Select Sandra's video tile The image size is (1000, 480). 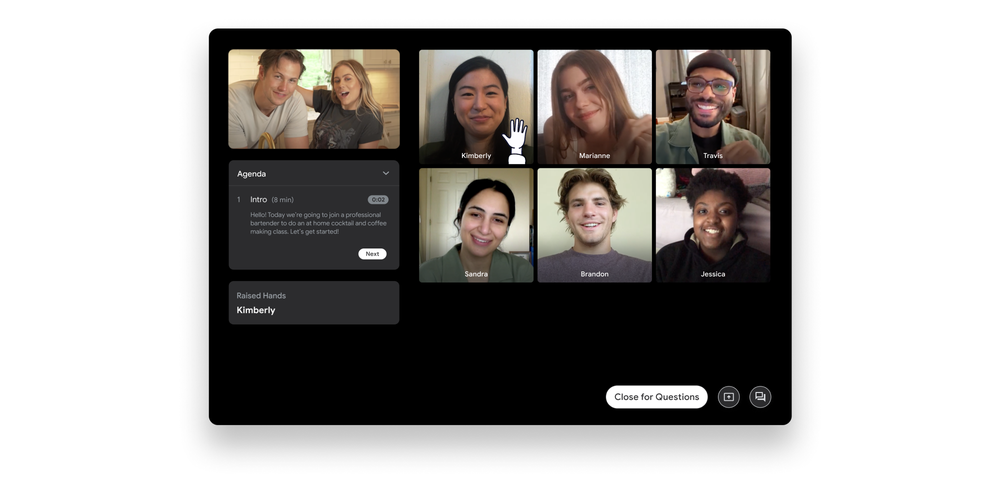pos(476,224)
